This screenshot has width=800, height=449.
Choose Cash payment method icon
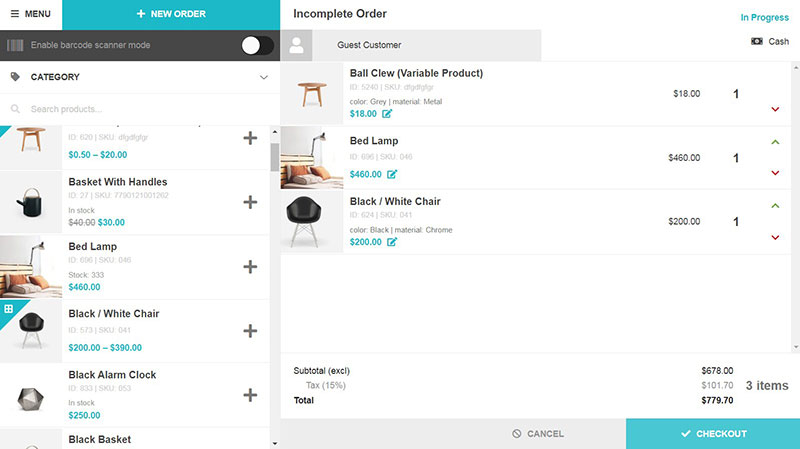757,41
